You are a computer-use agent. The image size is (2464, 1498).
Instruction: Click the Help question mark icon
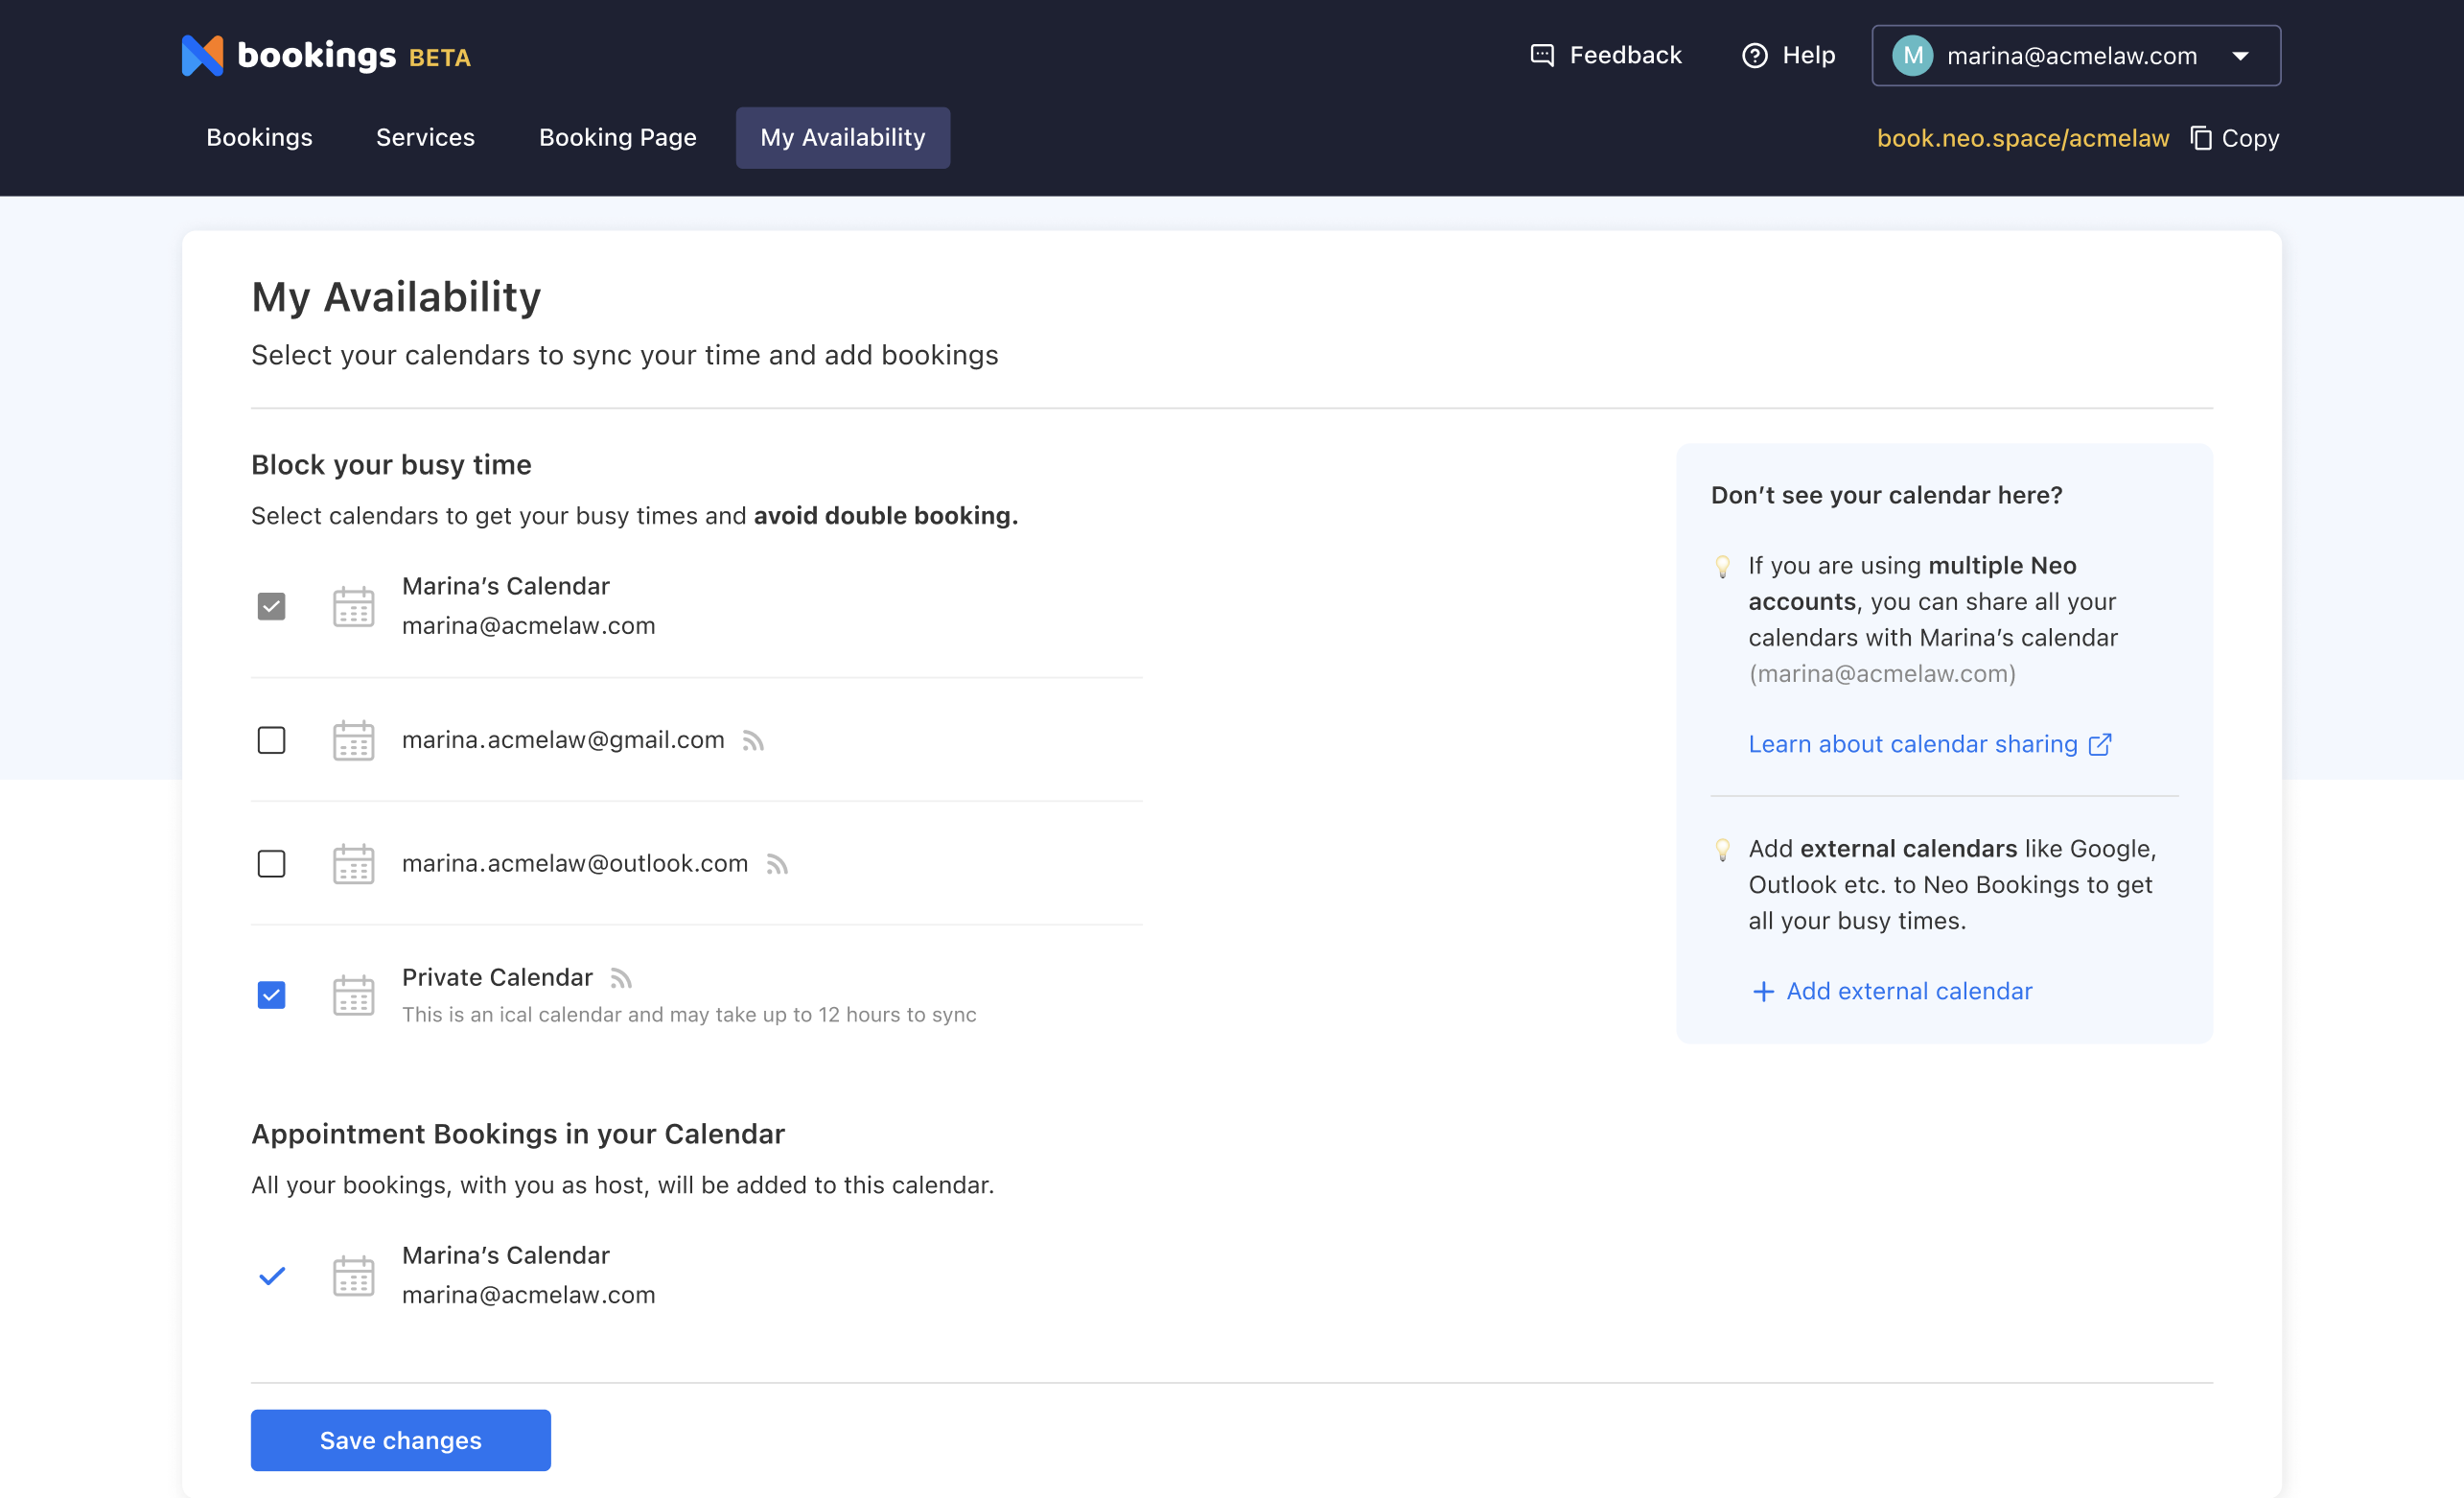pos(1754,55)
